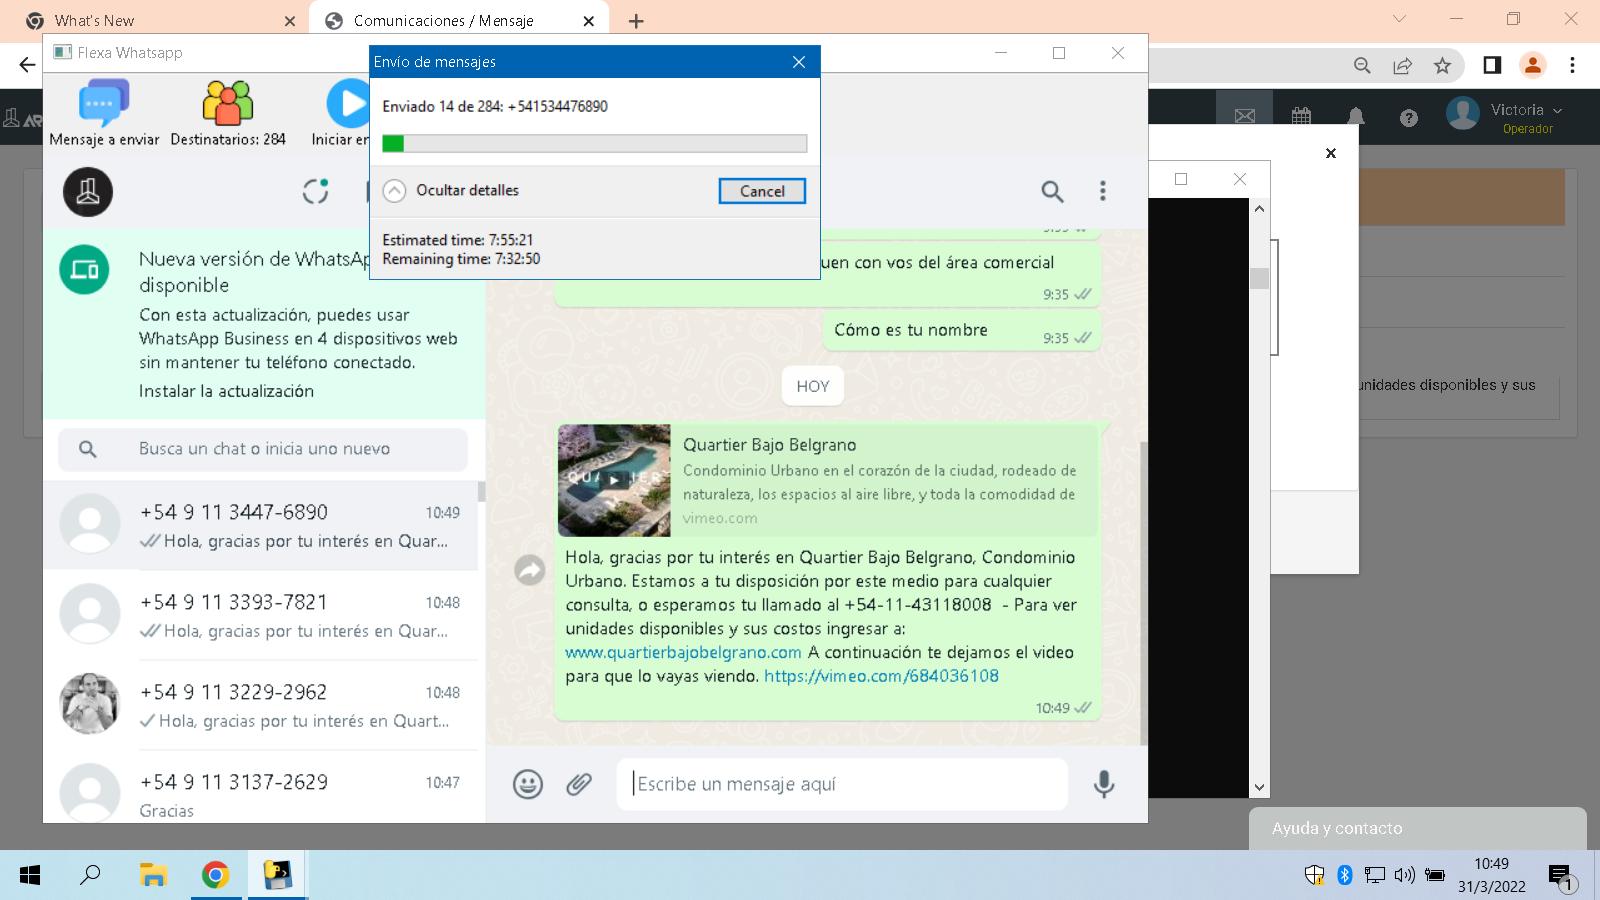The height and width of the screenshot is (900, 1600).
Task: Open Chrome from taskbar
Action: pos(215,875)
